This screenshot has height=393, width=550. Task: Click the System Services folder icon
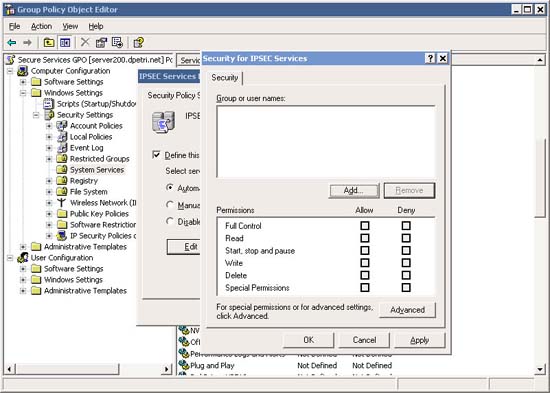pyautogui.click(x=62, y=169)
